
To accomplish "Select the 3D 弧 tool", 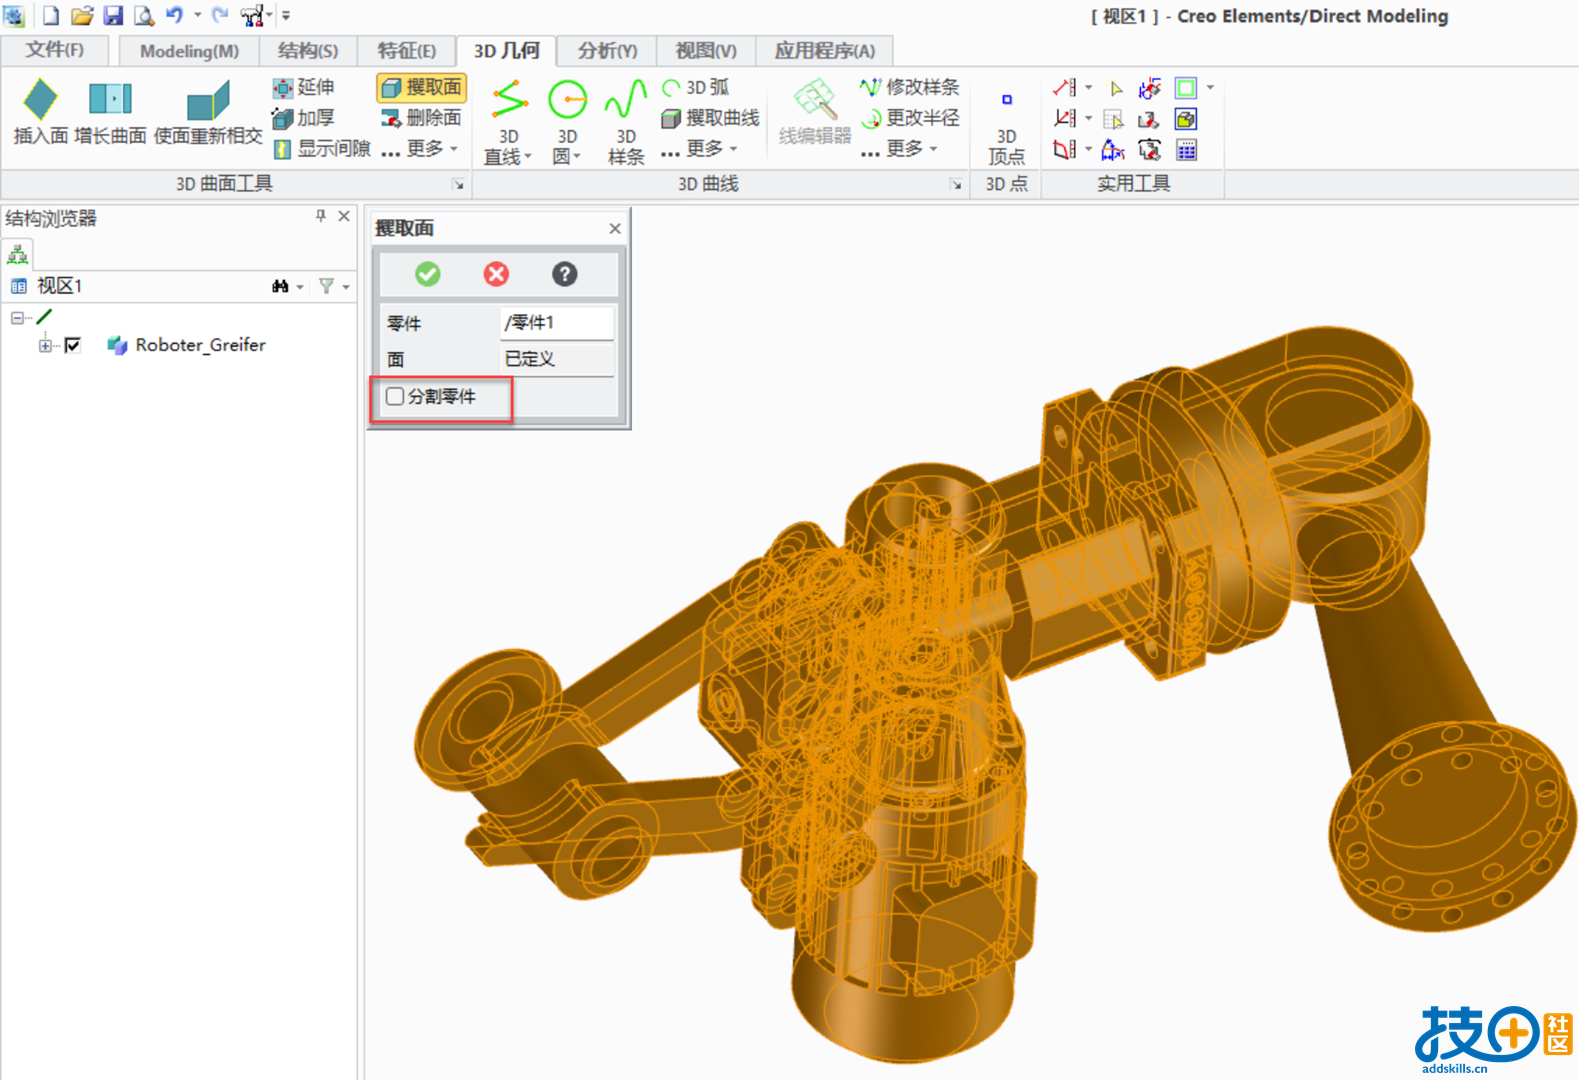I will point(696,88).
